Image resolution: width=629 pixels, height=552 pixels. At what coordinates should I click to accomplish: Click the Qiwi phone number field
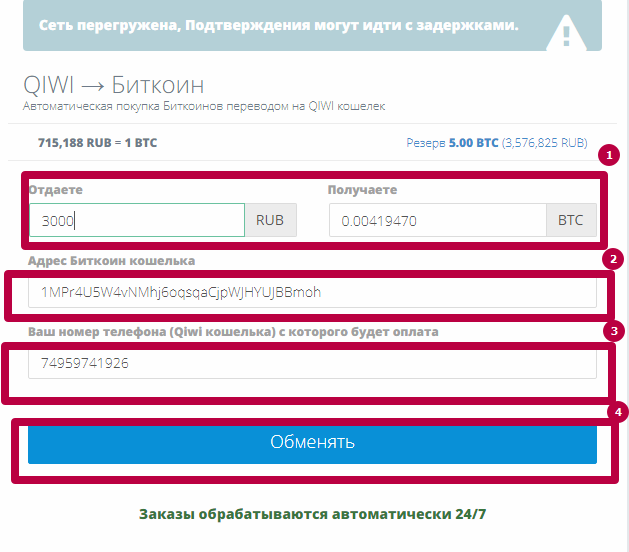pos(312,363)
